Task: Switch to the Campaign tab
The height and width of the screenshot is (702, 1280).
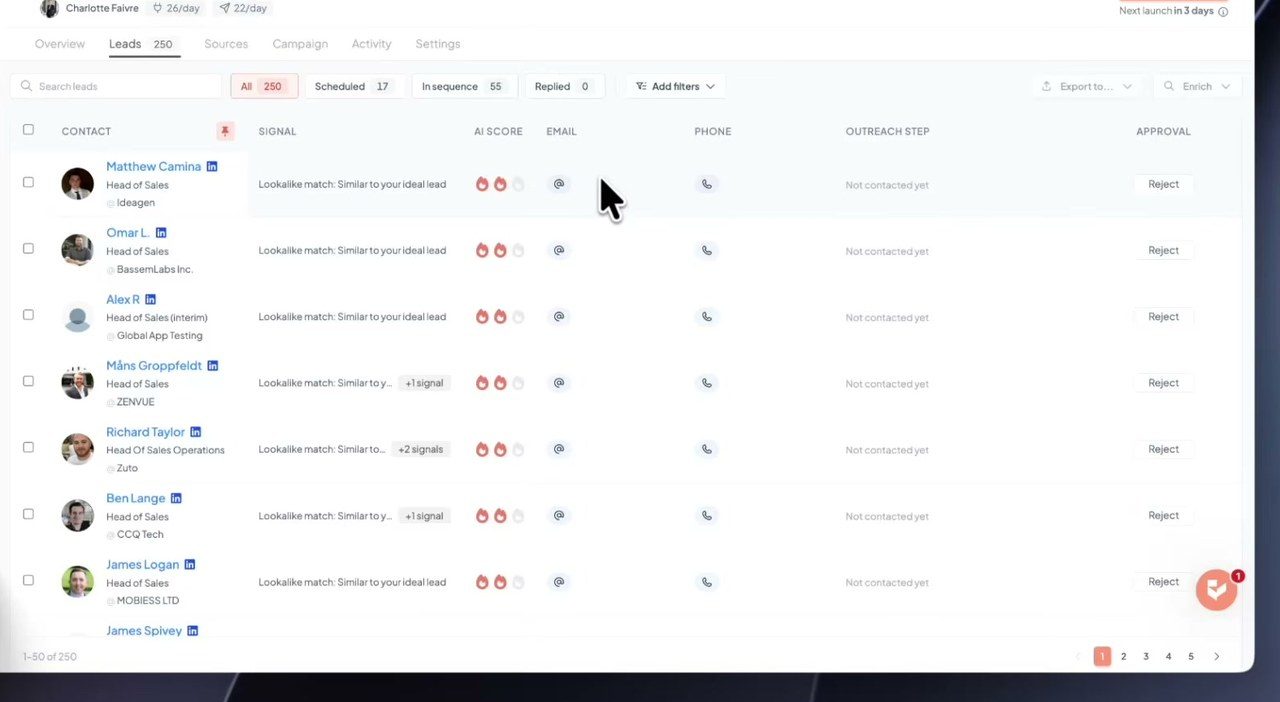Action: pos(300,44)
